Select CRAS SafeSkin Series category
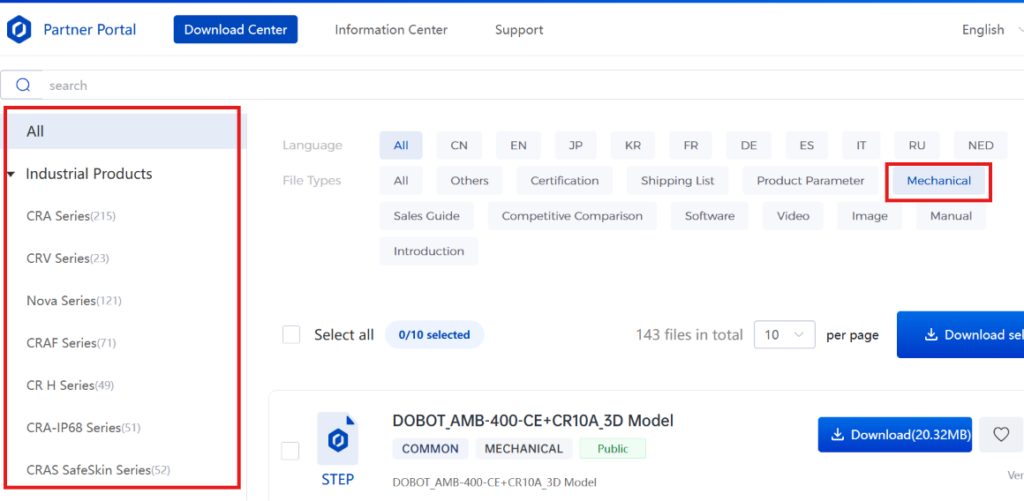This screenshot has width=1024, height=501. click(x=99, y=470)
